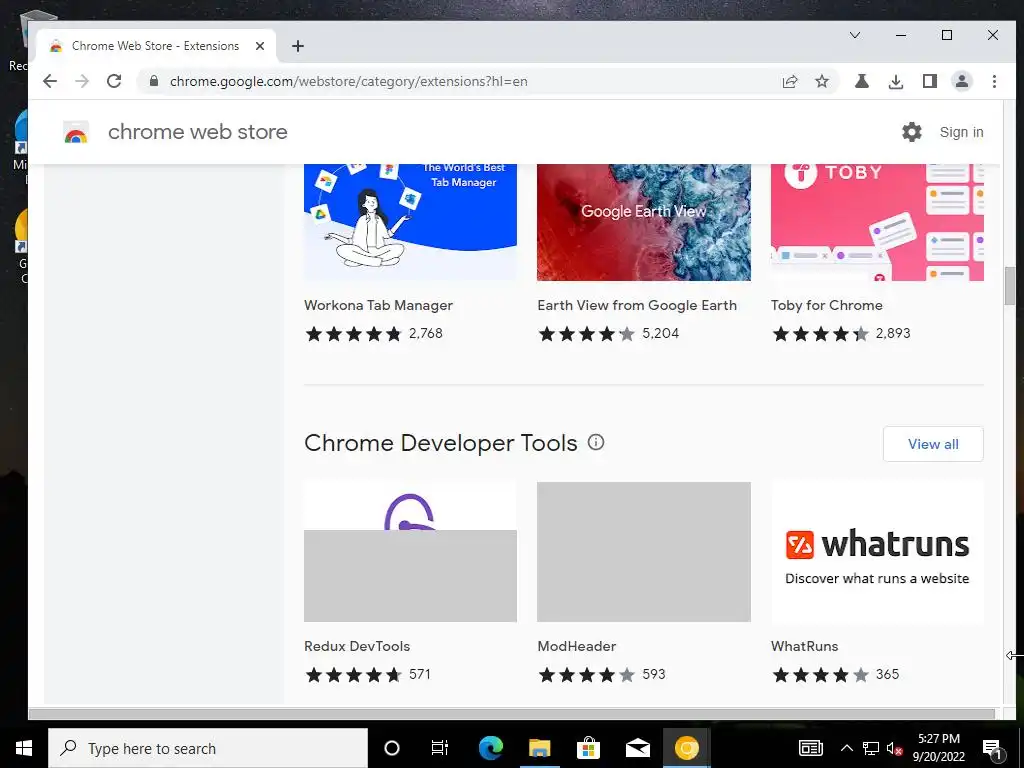Open the notification center icon

[993, 748]
